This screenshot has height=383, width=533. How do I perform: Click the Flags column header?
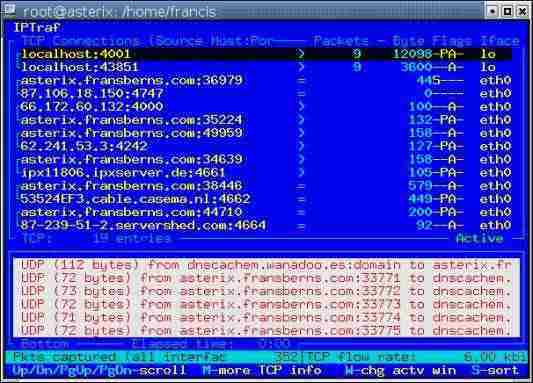click(x=452, y=41)
